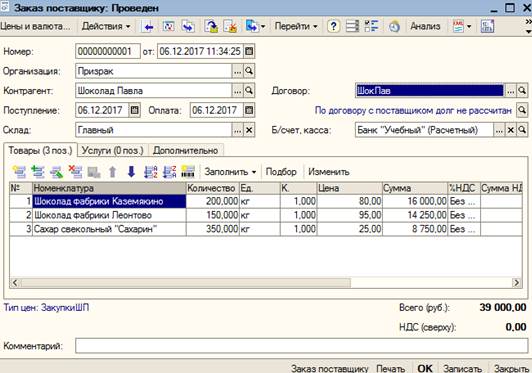Image resolution: width=532 pixels, height=373 pixels.
Task: Click the document copy icon with blue arrows
Action: tap(188, 26)
